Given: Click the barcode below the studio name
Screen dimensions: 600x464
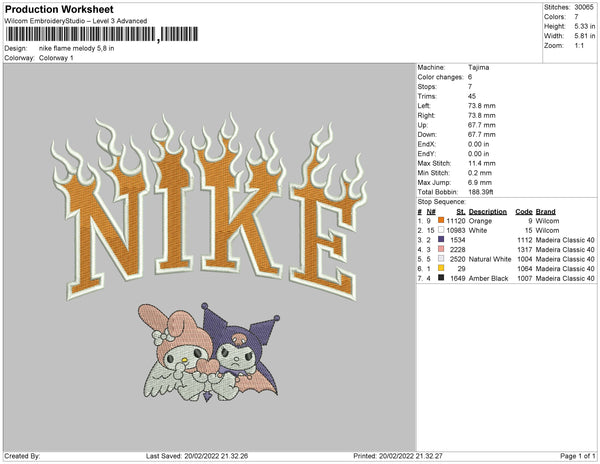Looking at the screenshot, I should (102, 34).
